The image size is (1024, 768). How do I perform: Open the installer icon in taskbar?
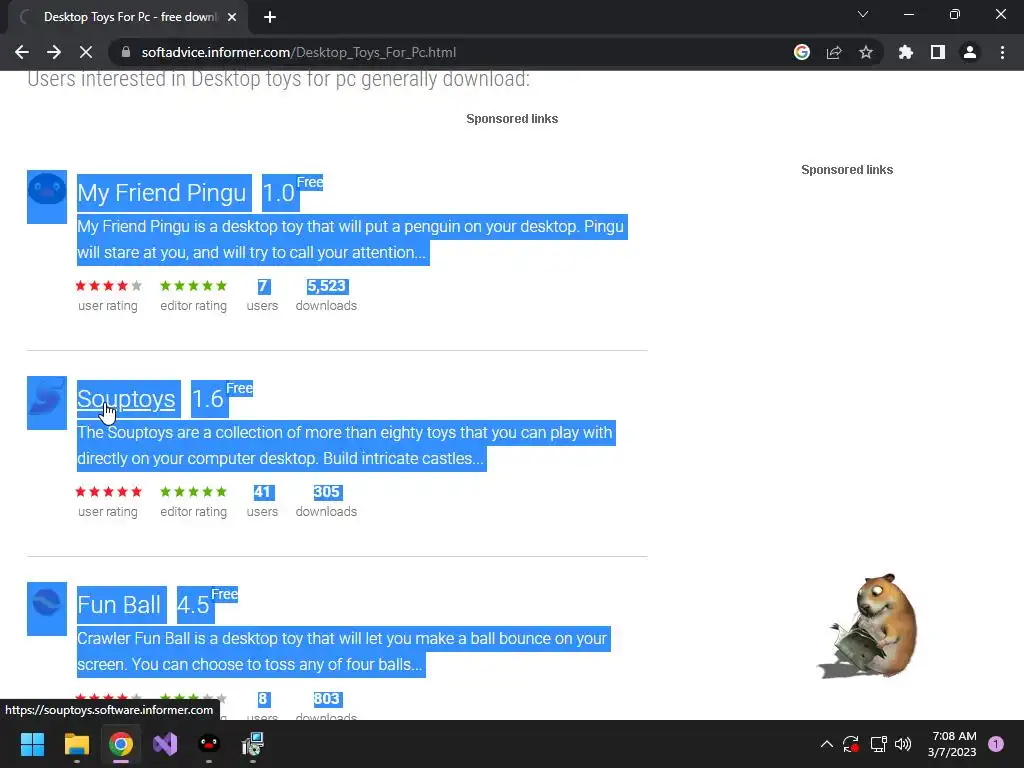click(x=253, y=744)
